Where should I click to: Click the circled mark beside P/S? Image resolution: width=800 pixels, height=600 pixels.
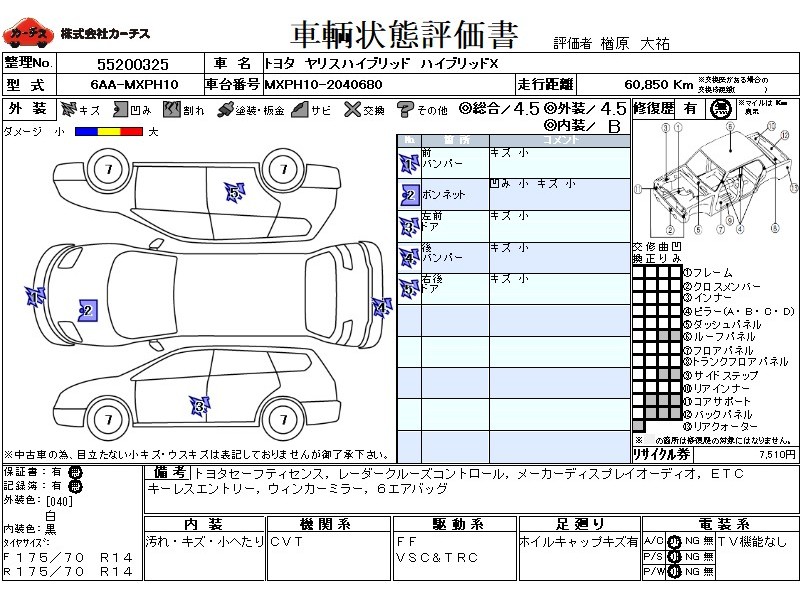pyautogui.click(x=674, y=556)
